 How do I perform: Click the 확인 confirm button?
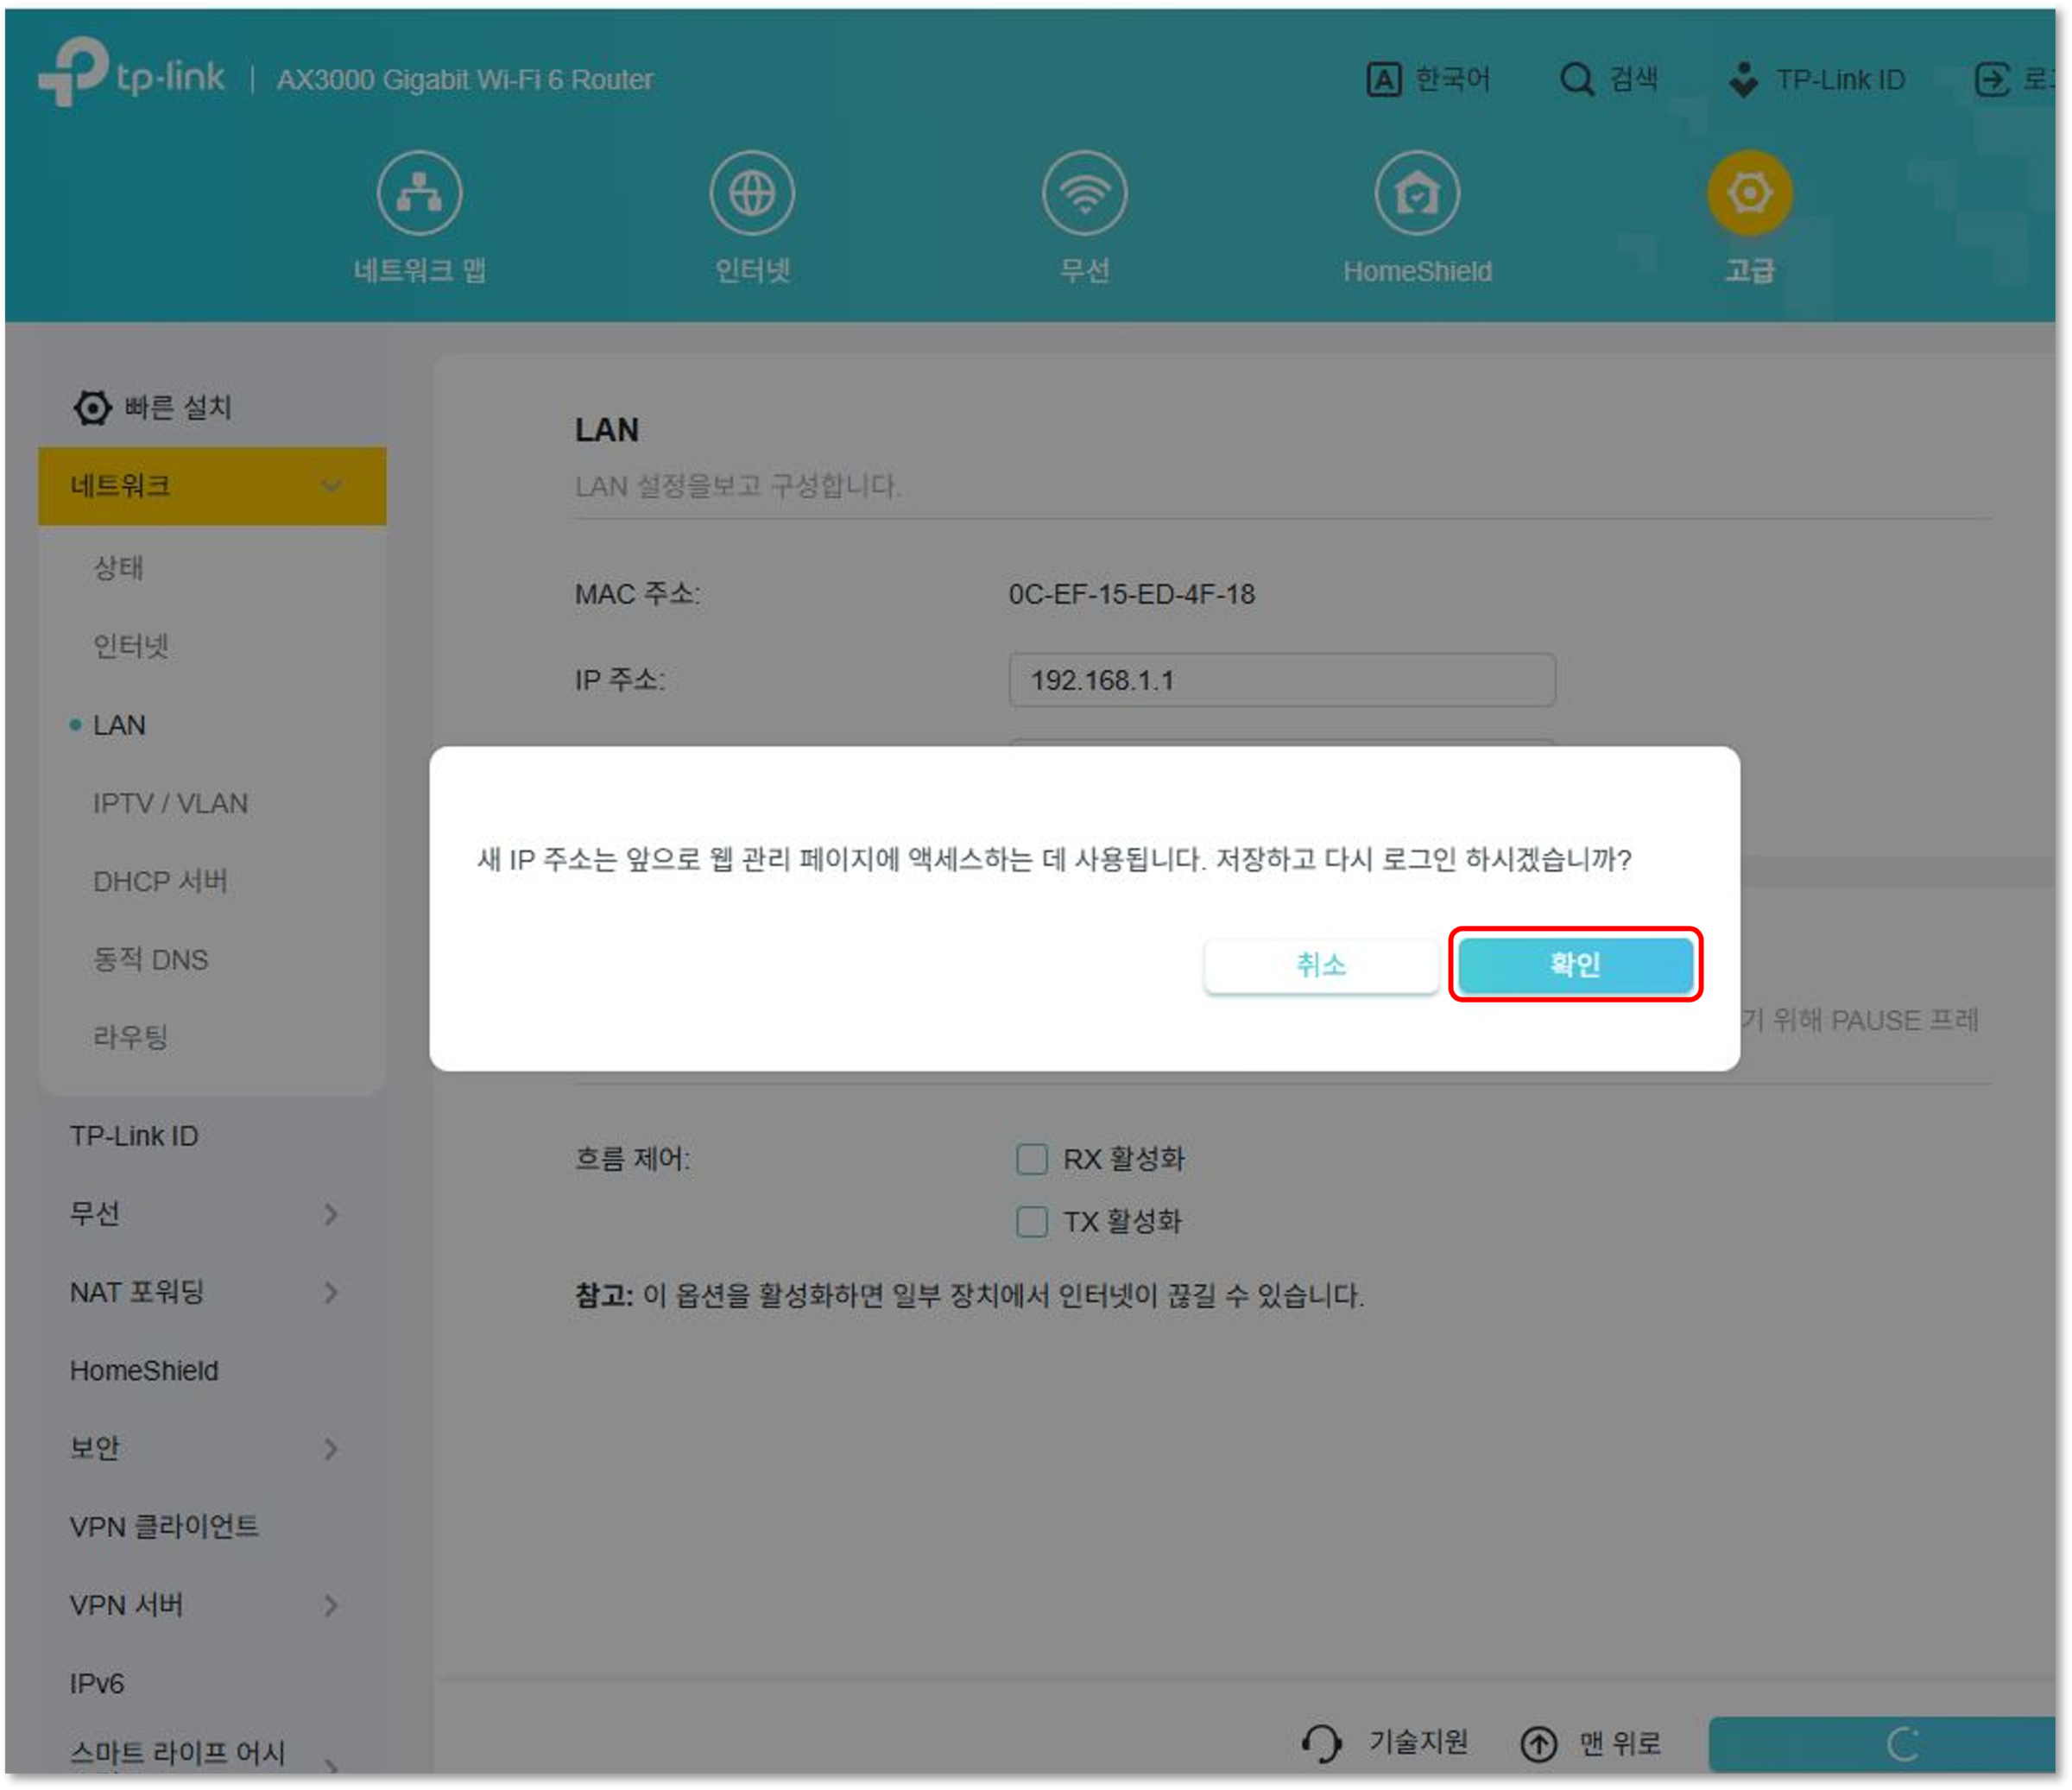click(1575, 965)
